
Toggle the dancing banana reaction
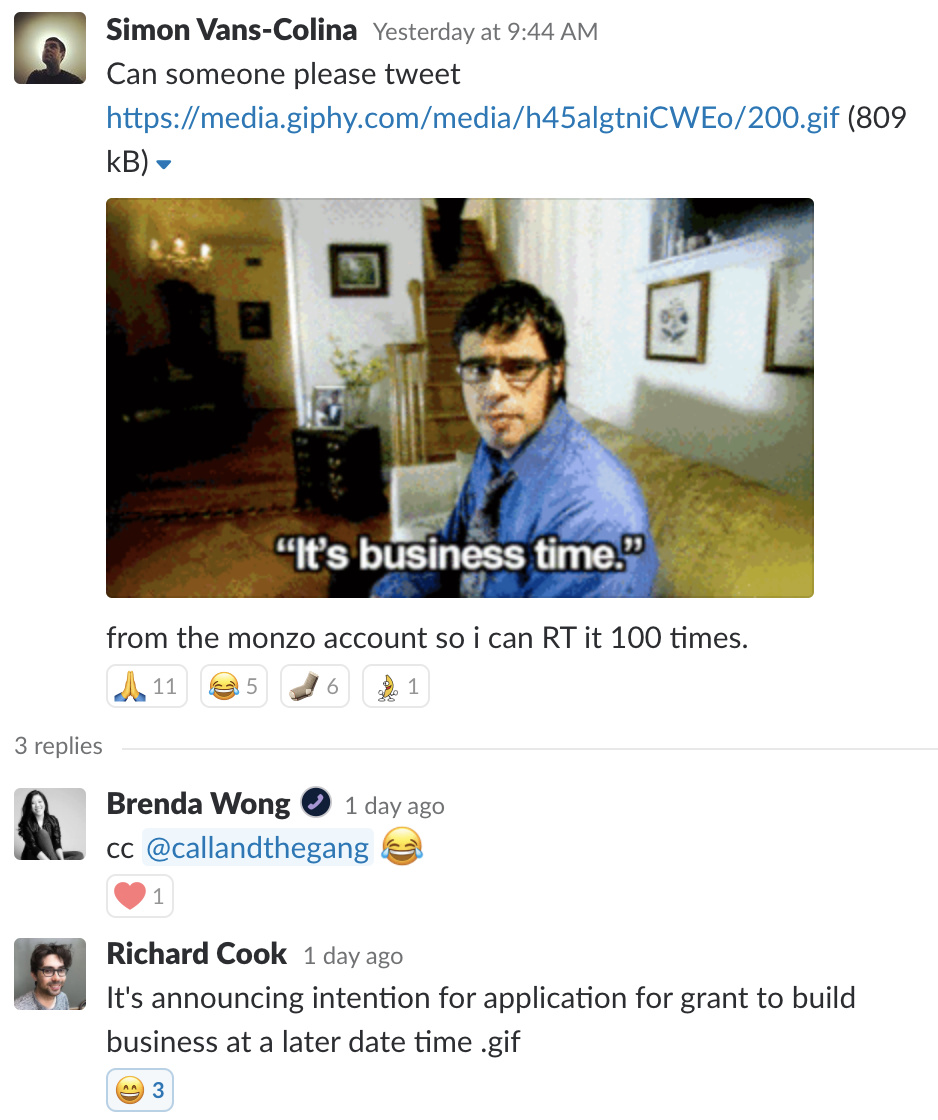396,686
